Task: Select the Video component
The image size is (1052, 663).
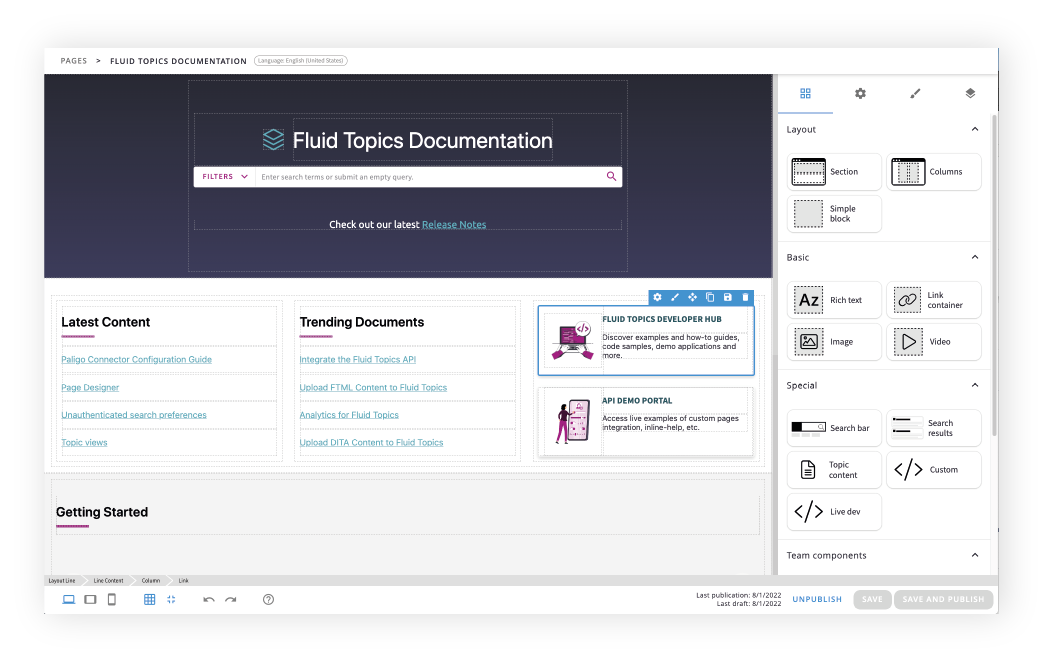Action: point(934,342)
